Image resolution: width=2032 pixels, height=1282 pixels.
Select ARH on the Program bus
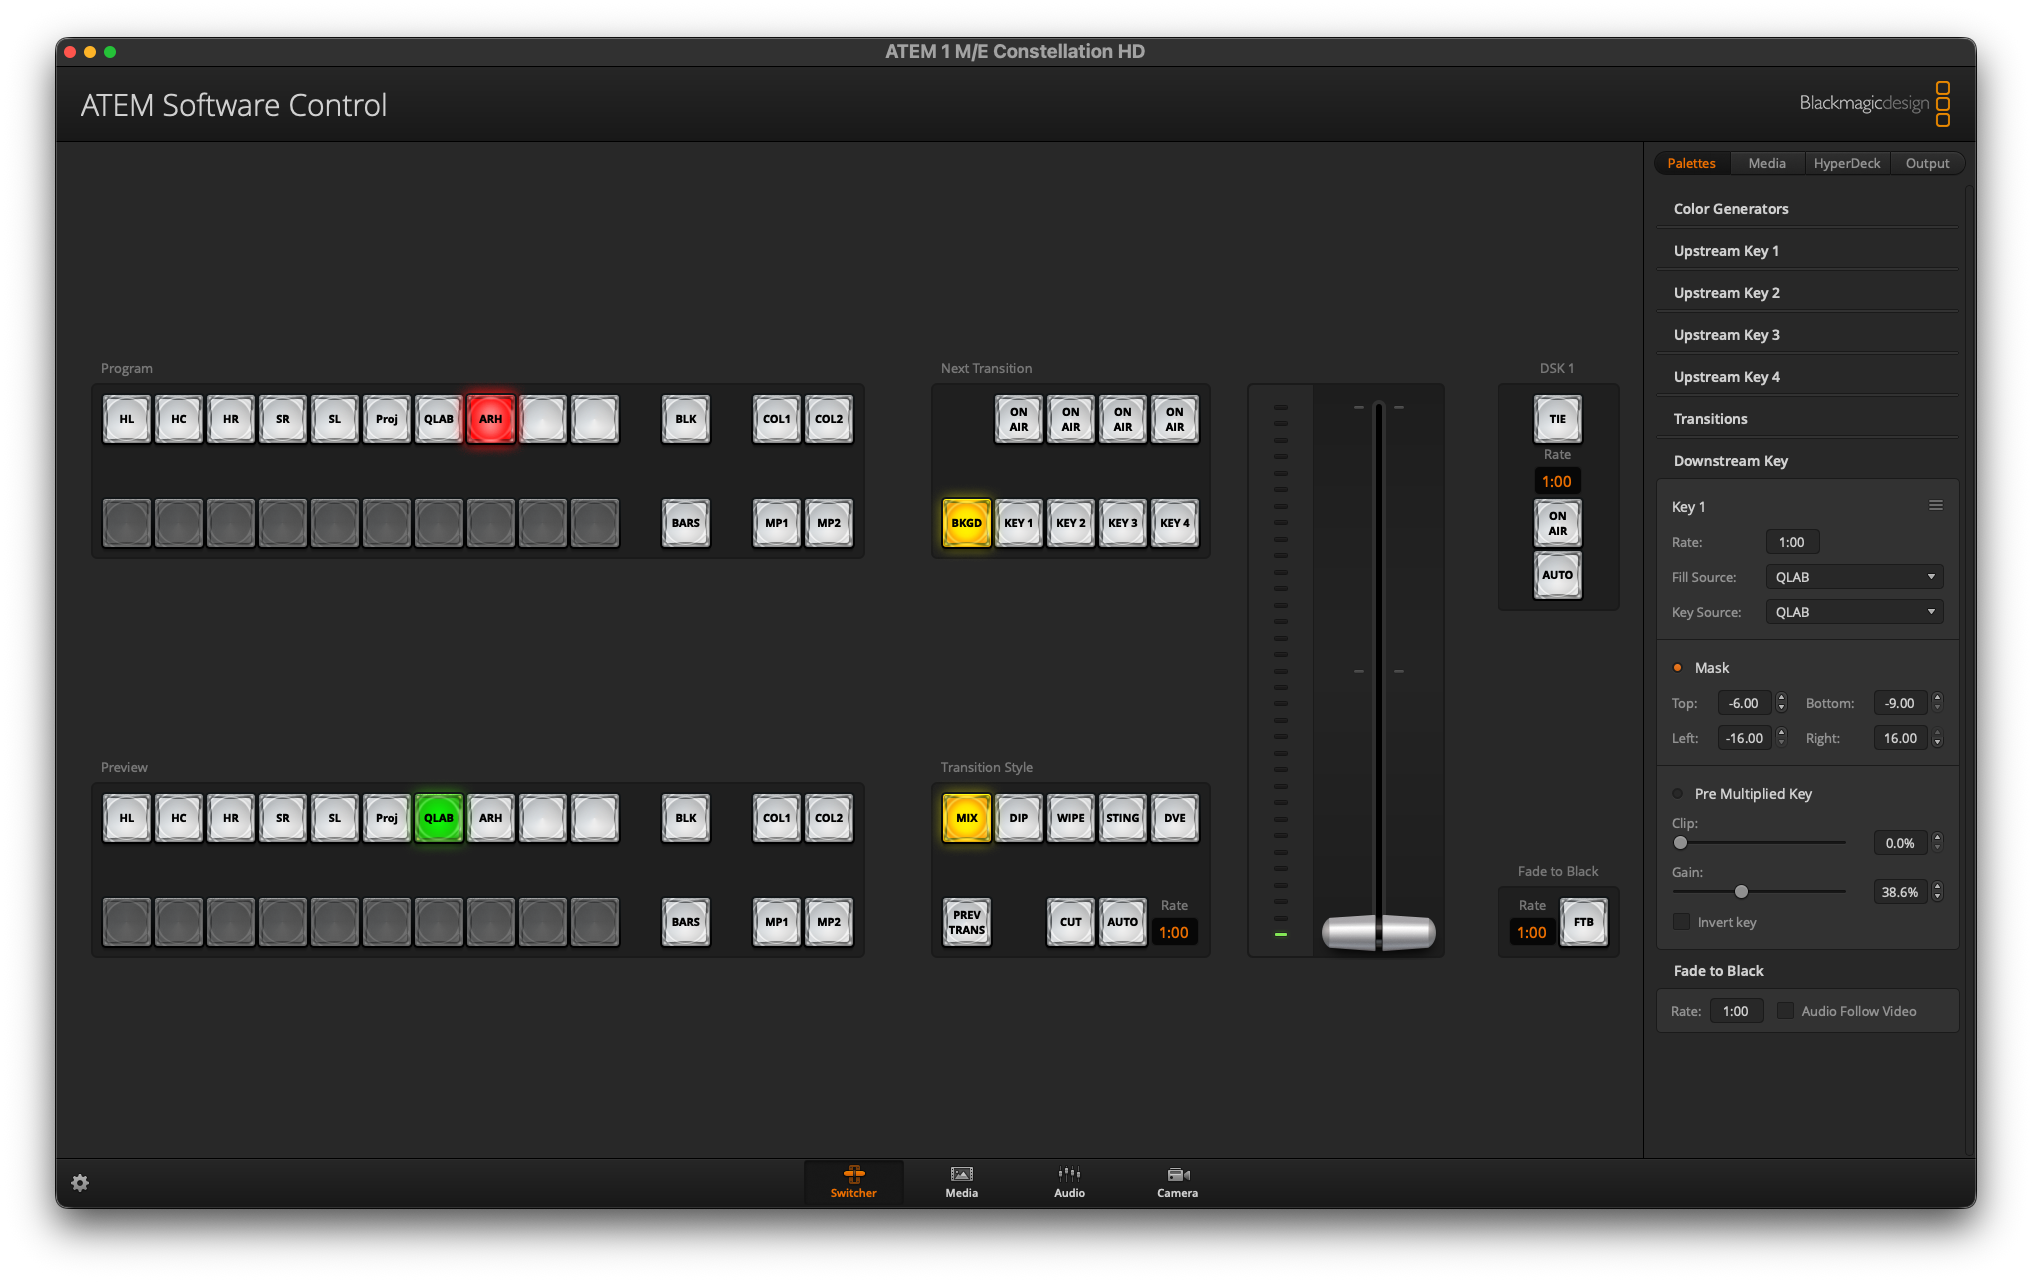click(491, 419)
